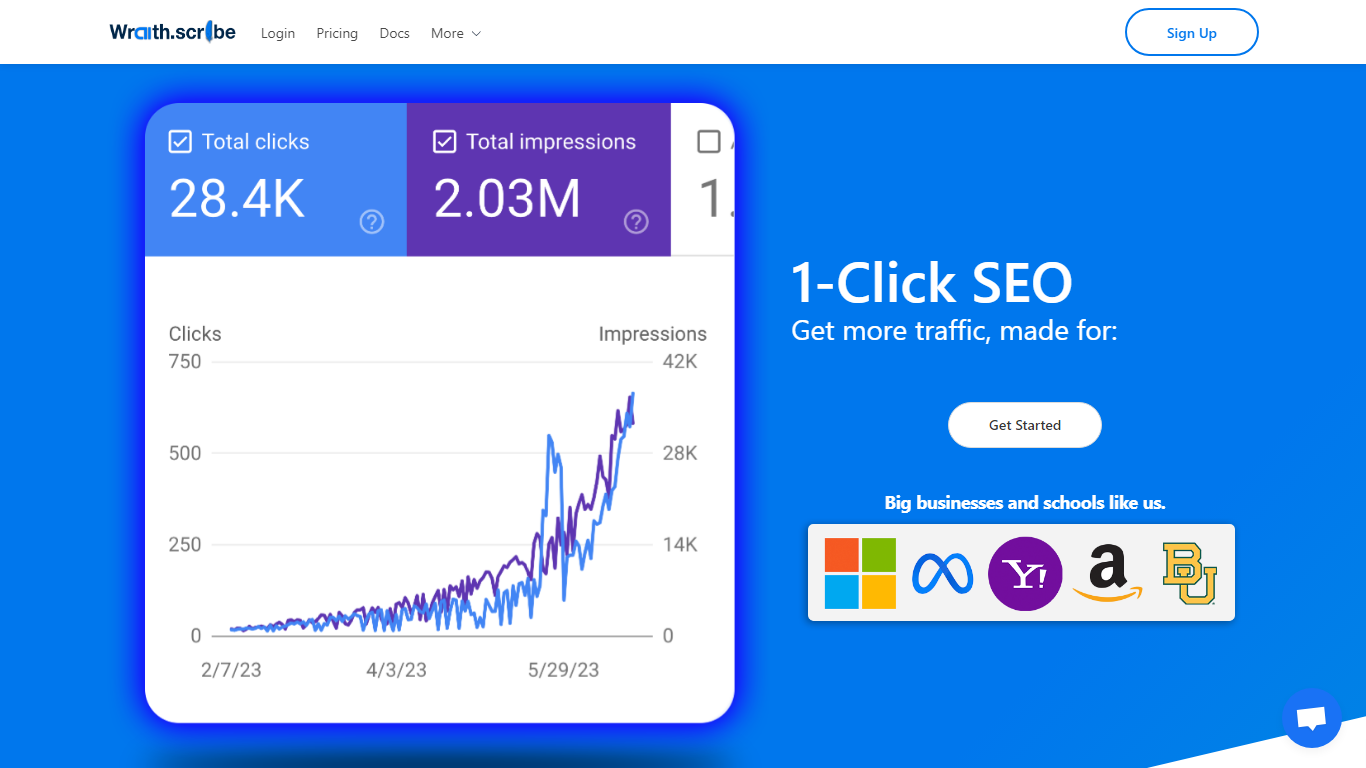Click the Sign Up button

click(x=1191, y=33)
